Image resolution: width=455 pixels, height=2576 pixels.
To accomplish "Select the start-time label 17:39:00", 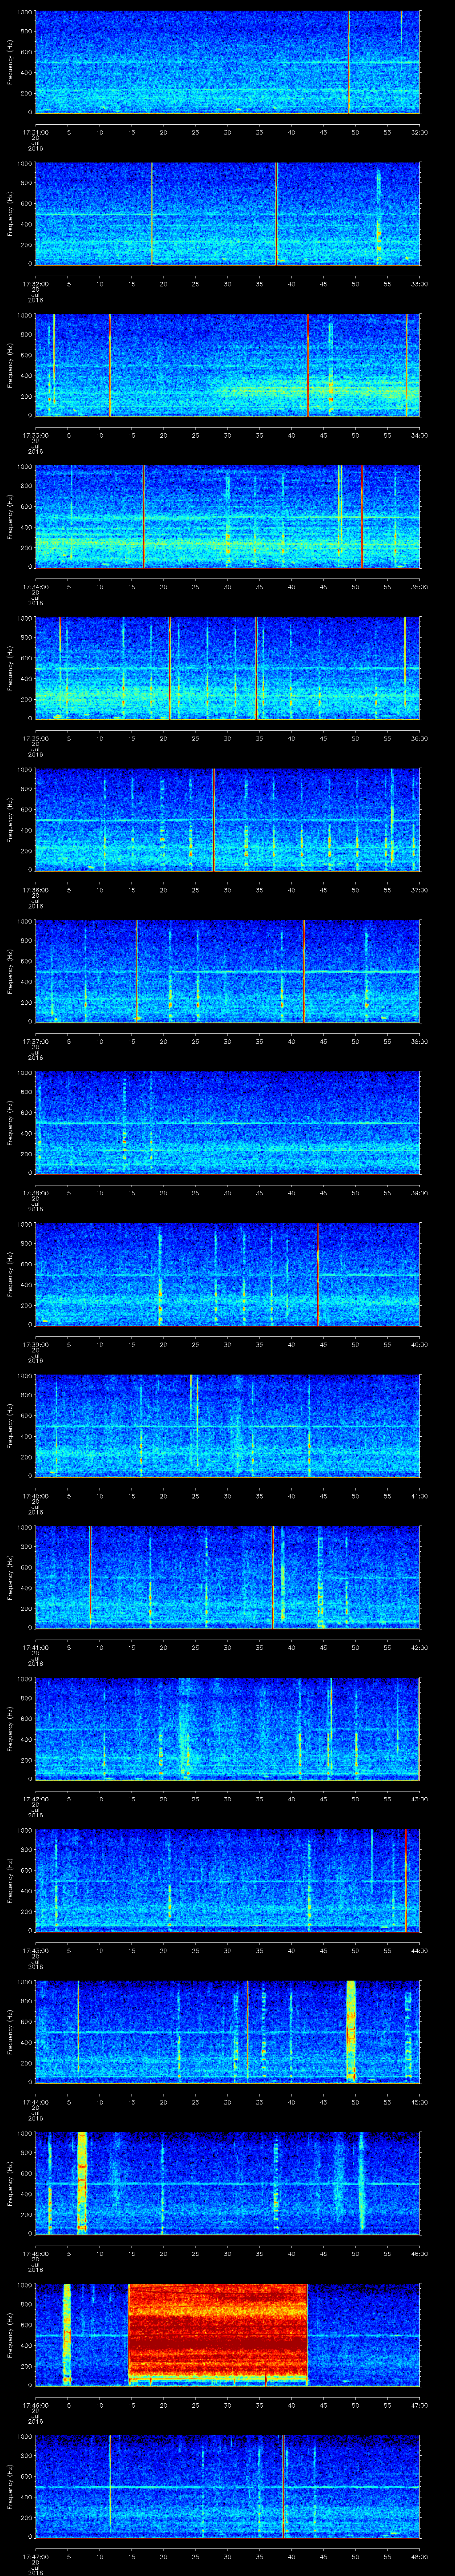I will [35, 1343].
